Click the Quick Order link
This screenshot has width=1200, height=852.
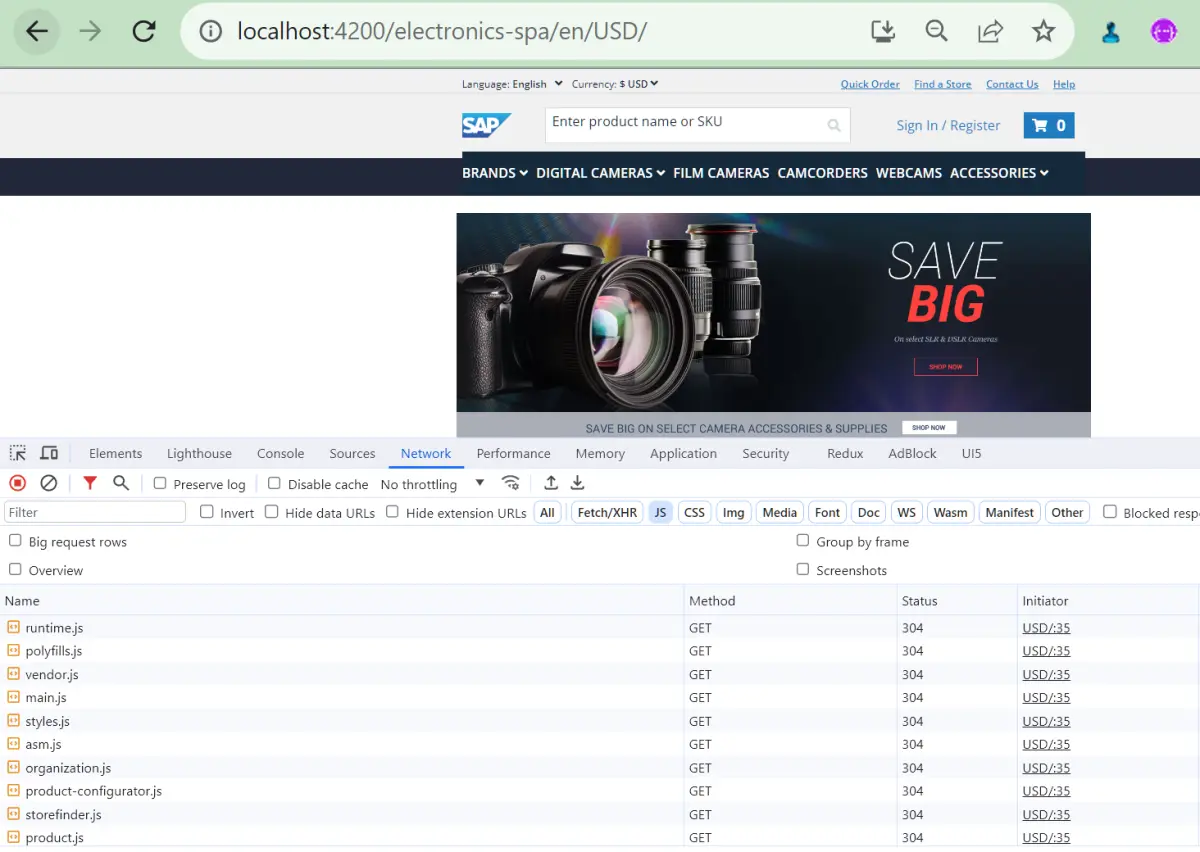(870, 84)
